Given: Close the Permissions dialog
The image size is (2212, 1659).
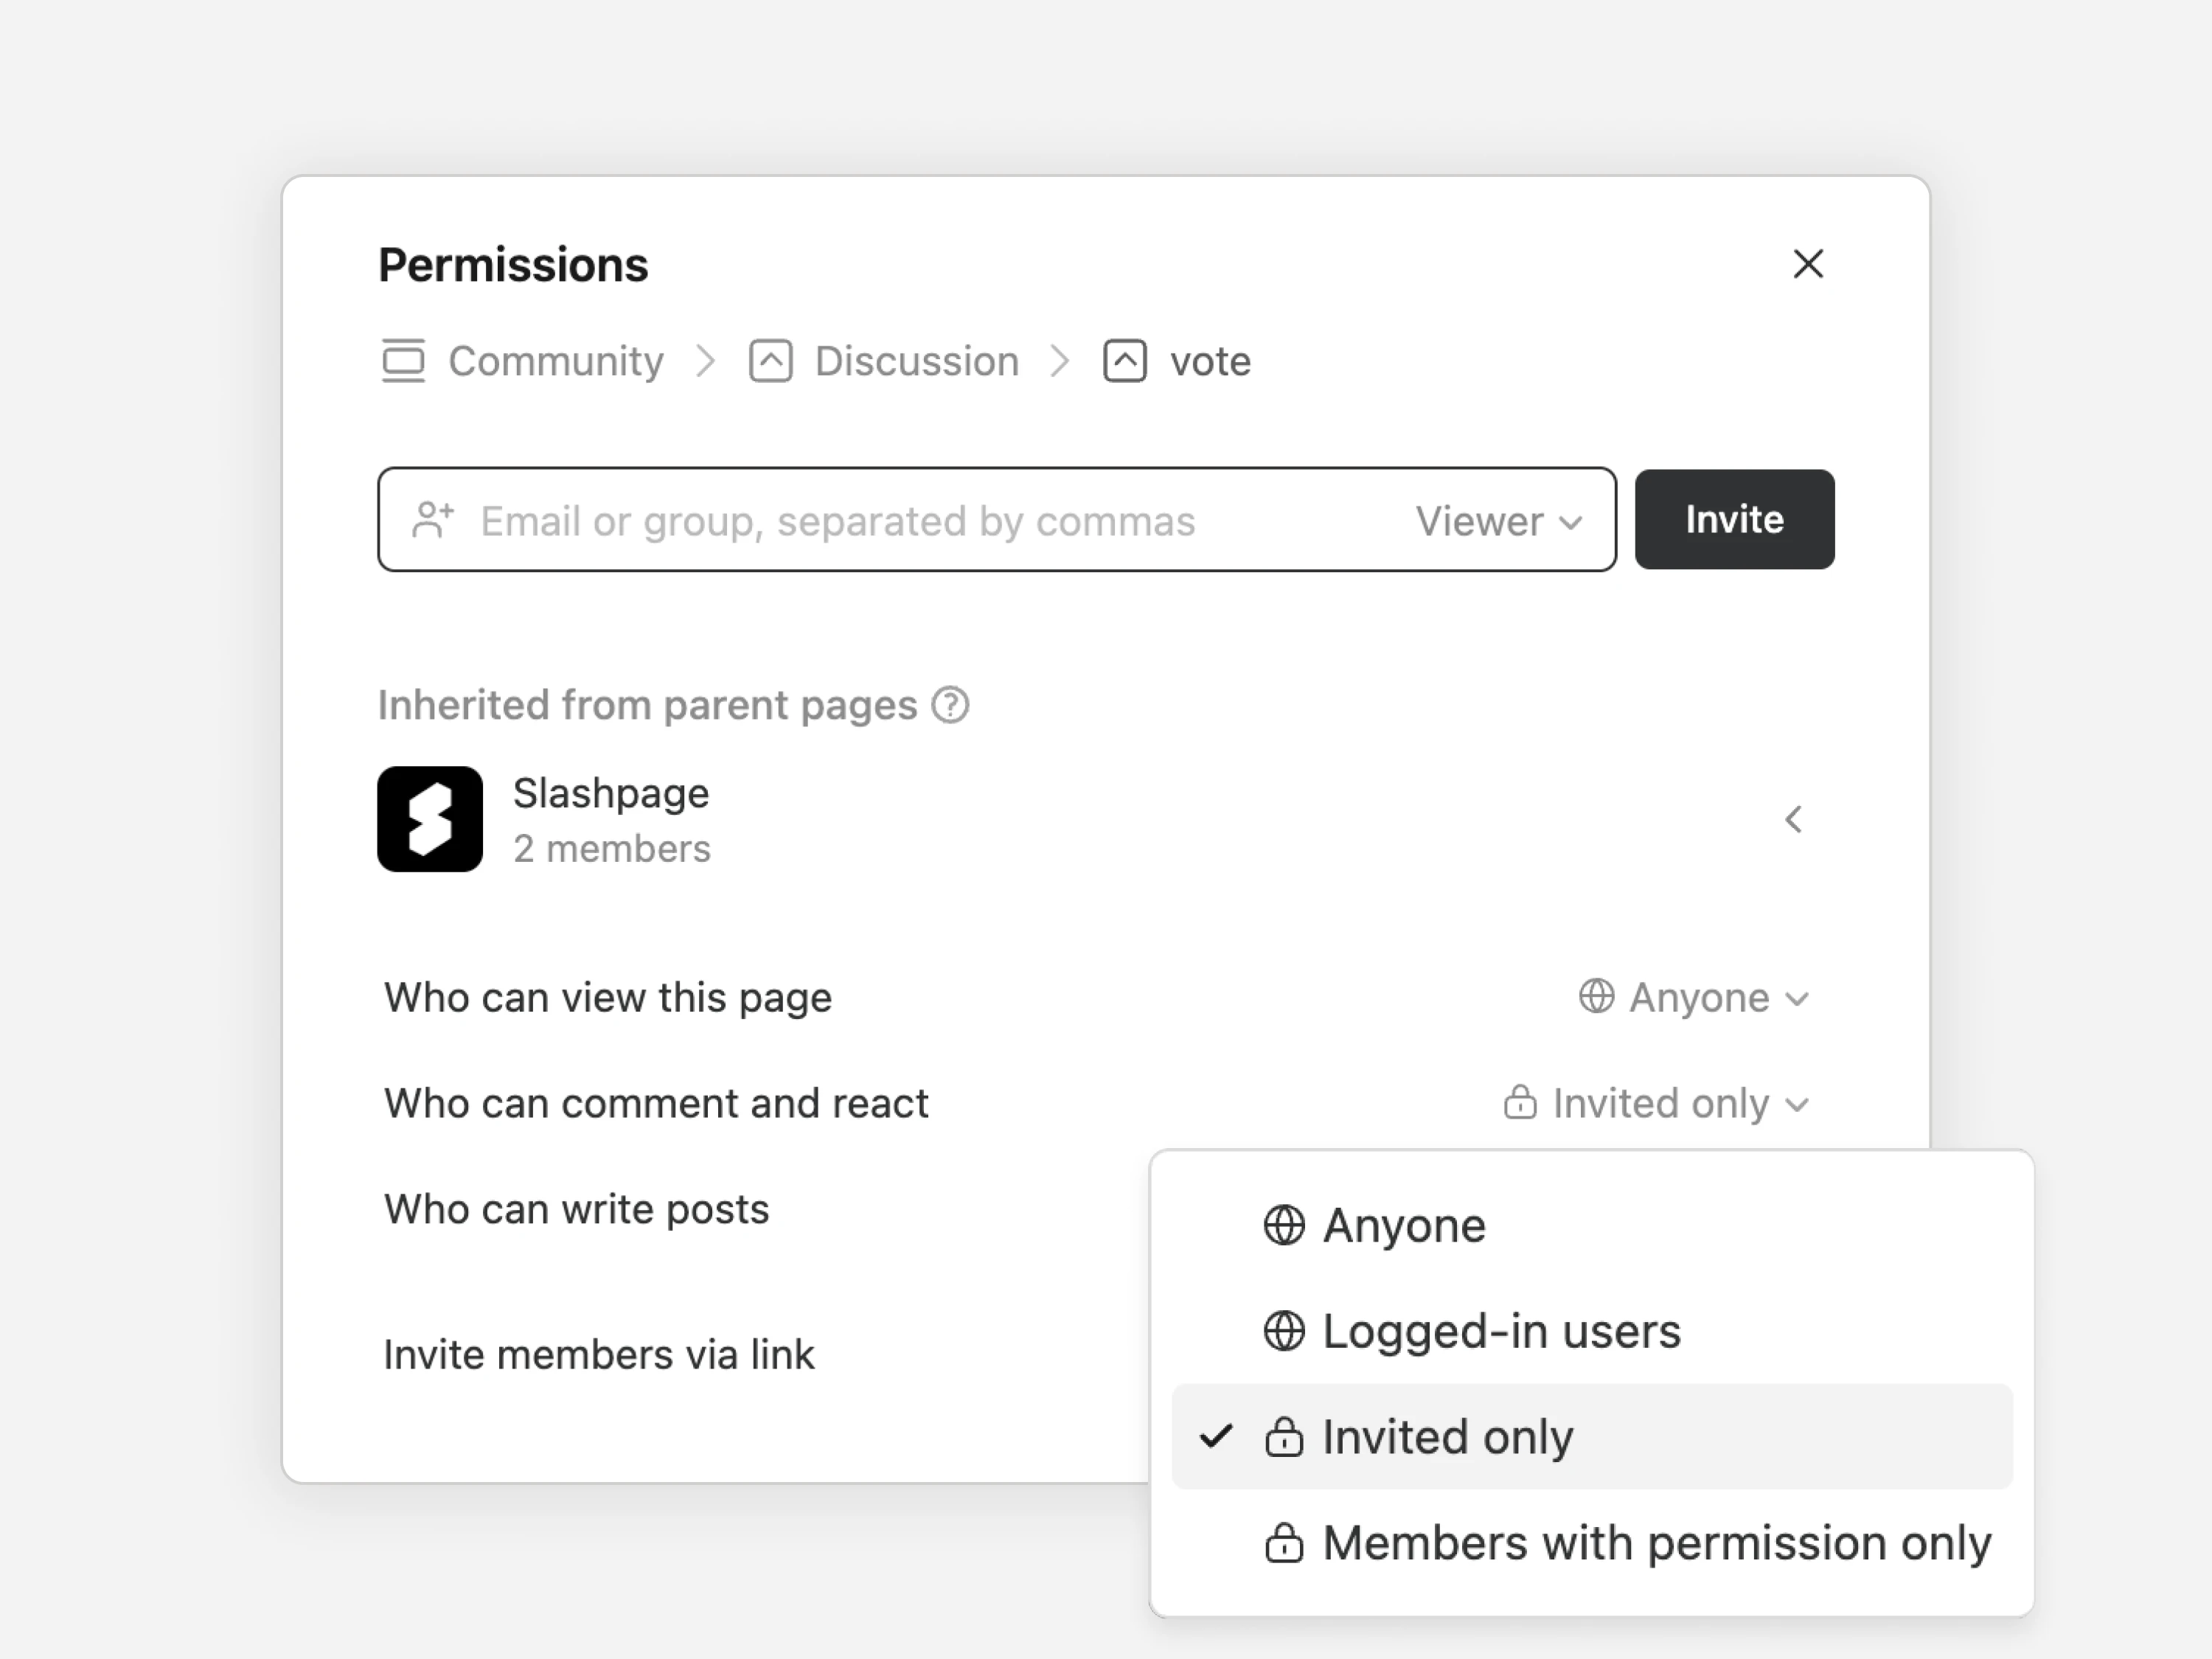Looking at the screenshot, I should tap(1808, 264).
